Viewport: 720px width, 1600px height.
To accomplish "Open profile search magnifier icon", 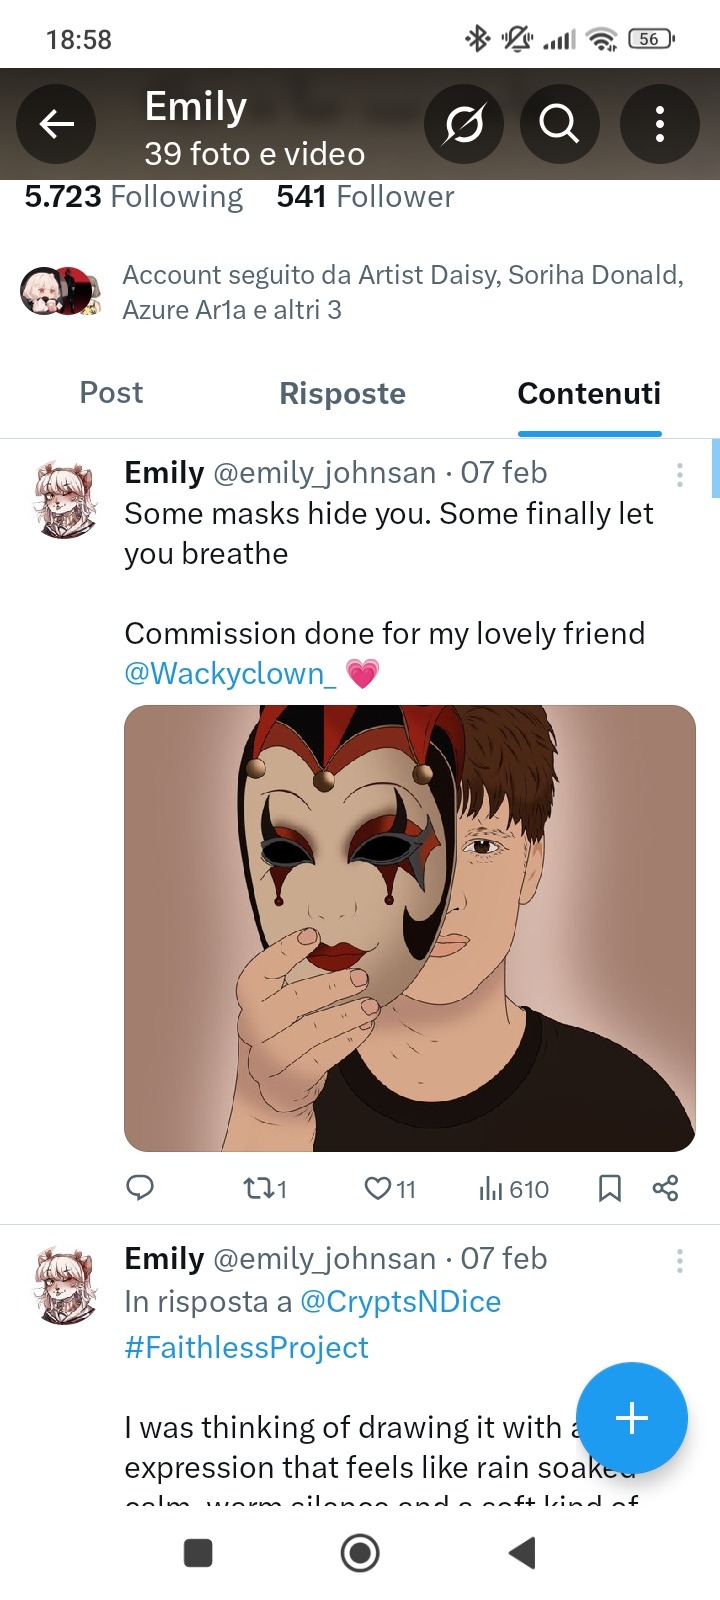I will [x=559, y=124].
